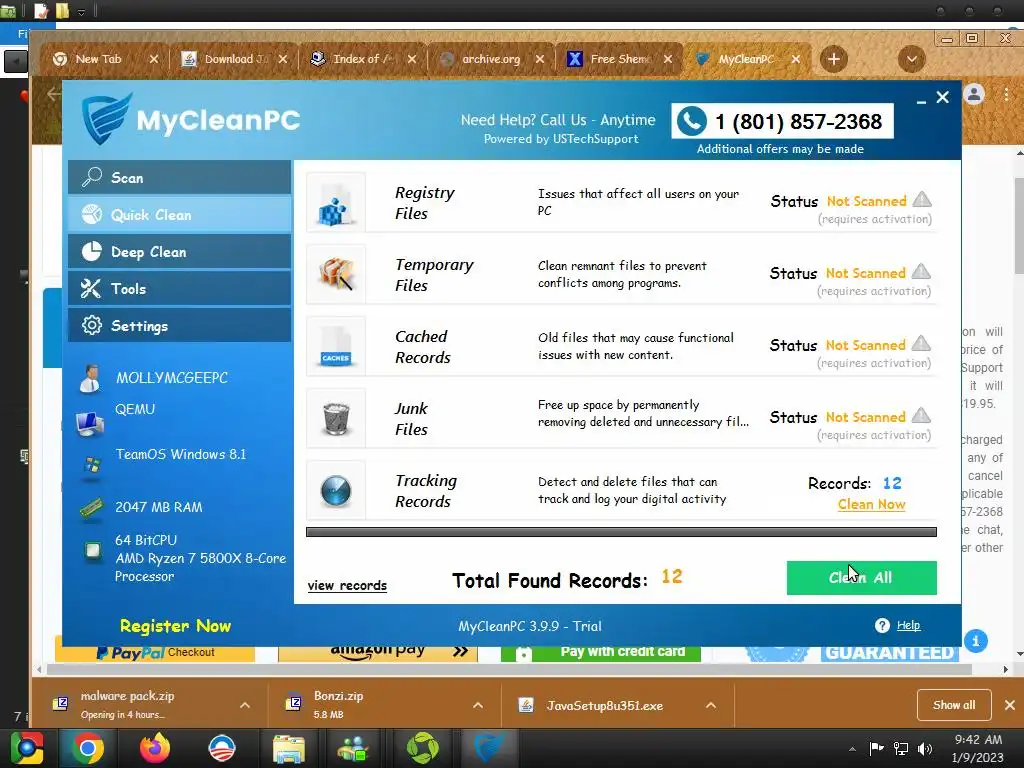The width and height of the screenshot is (1024, 768).
Task: Click Register Now
Action: click(x=175, y=626)
